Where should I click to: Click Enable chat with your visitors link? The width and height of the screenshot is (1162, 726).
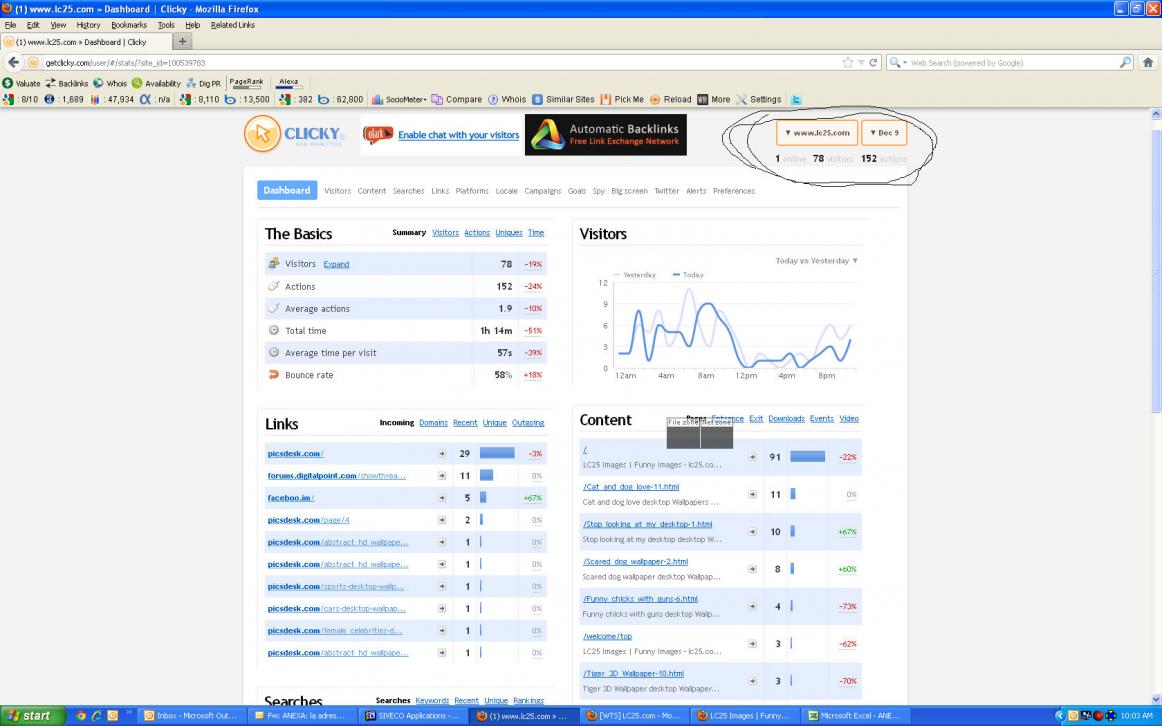click(x=459, y=135)
